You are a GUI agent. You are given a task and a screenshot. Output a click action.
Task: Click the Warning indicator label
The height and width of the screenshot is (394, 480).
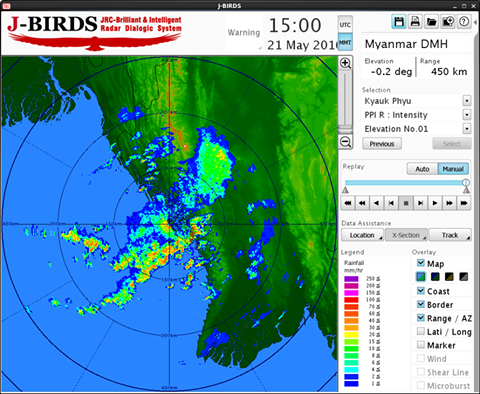tap(244, 32)
